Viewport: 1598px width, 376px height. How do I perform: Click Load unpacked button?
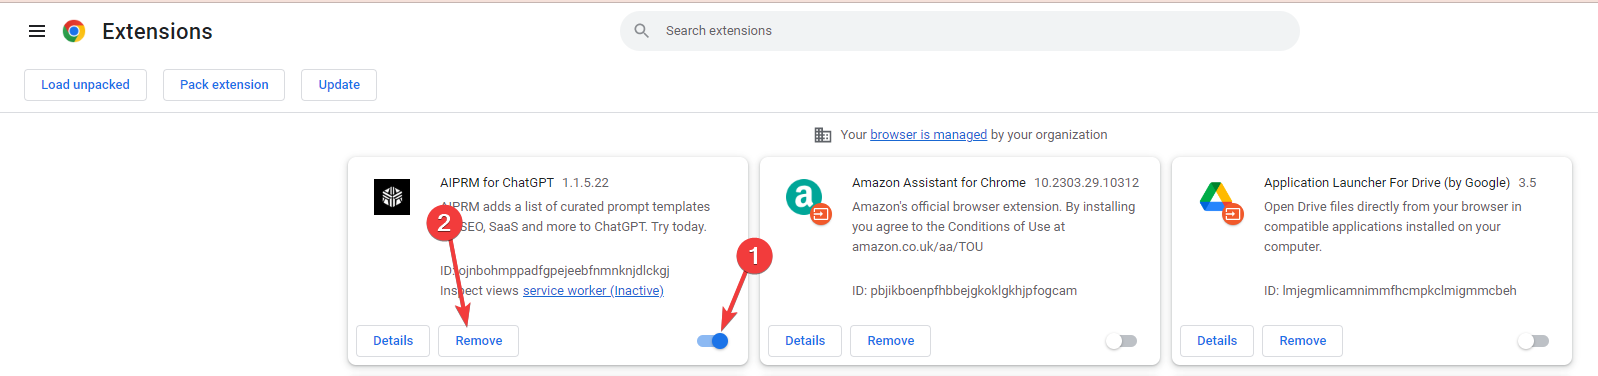(x=85, y=85)
